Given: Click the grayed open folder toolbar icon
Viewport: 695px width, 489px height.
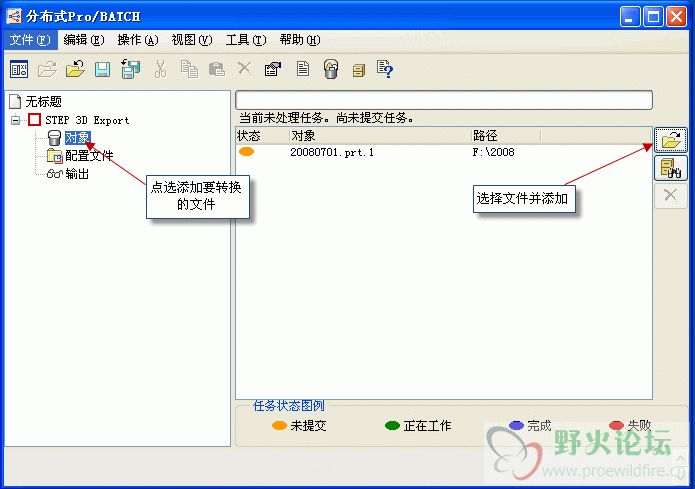Looking at the screenshot, I should pyautogui.click(x=47, y=69).
